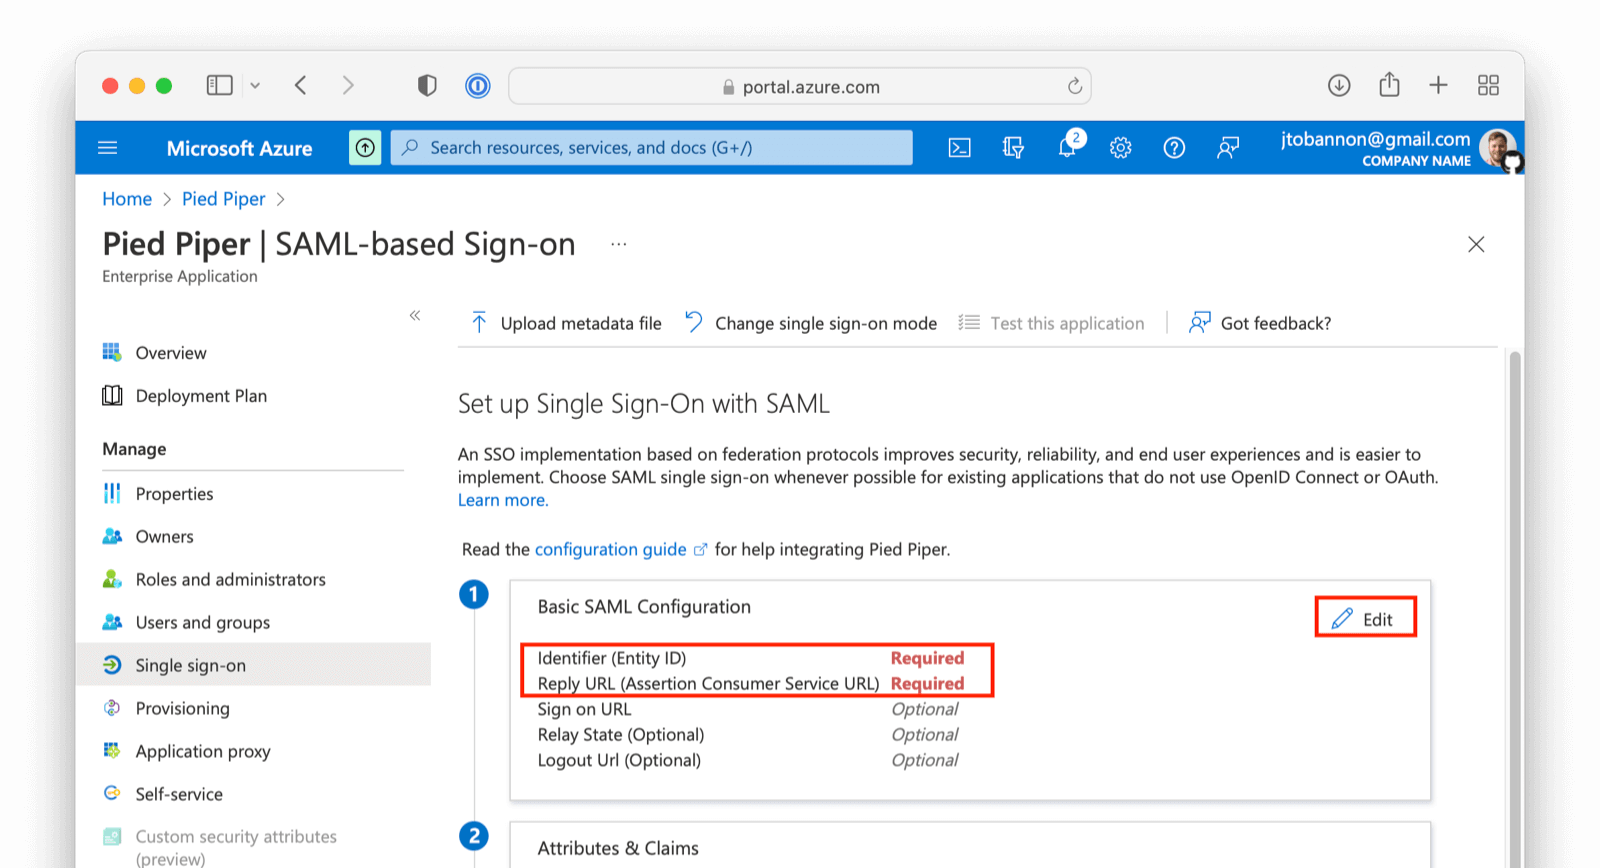Click the Attributes & Claims heading
The image size is (1600, 868).
pos(618,848)
